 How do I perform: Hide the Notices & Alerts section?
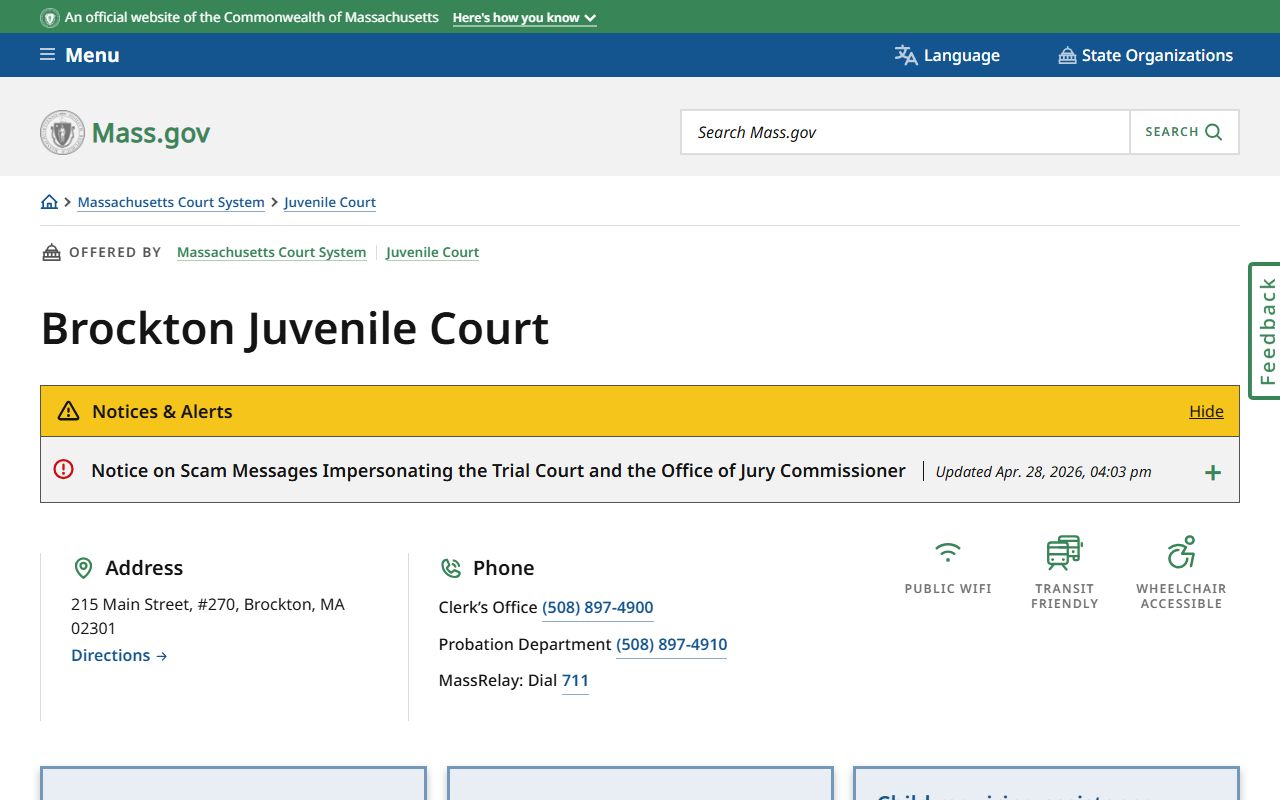pos(1206,411)
